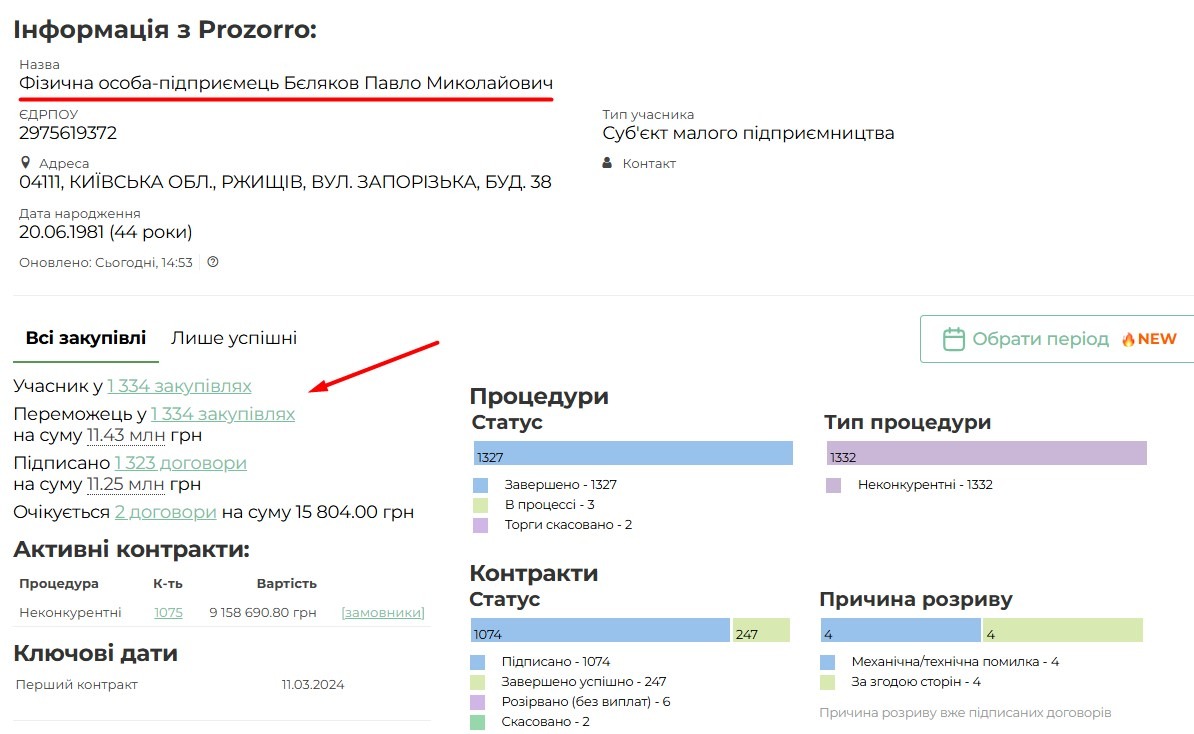Open the awaited 2 договори link
Image resolution: width=1194 pixels, height=734 pixels.
coord(165,512)
